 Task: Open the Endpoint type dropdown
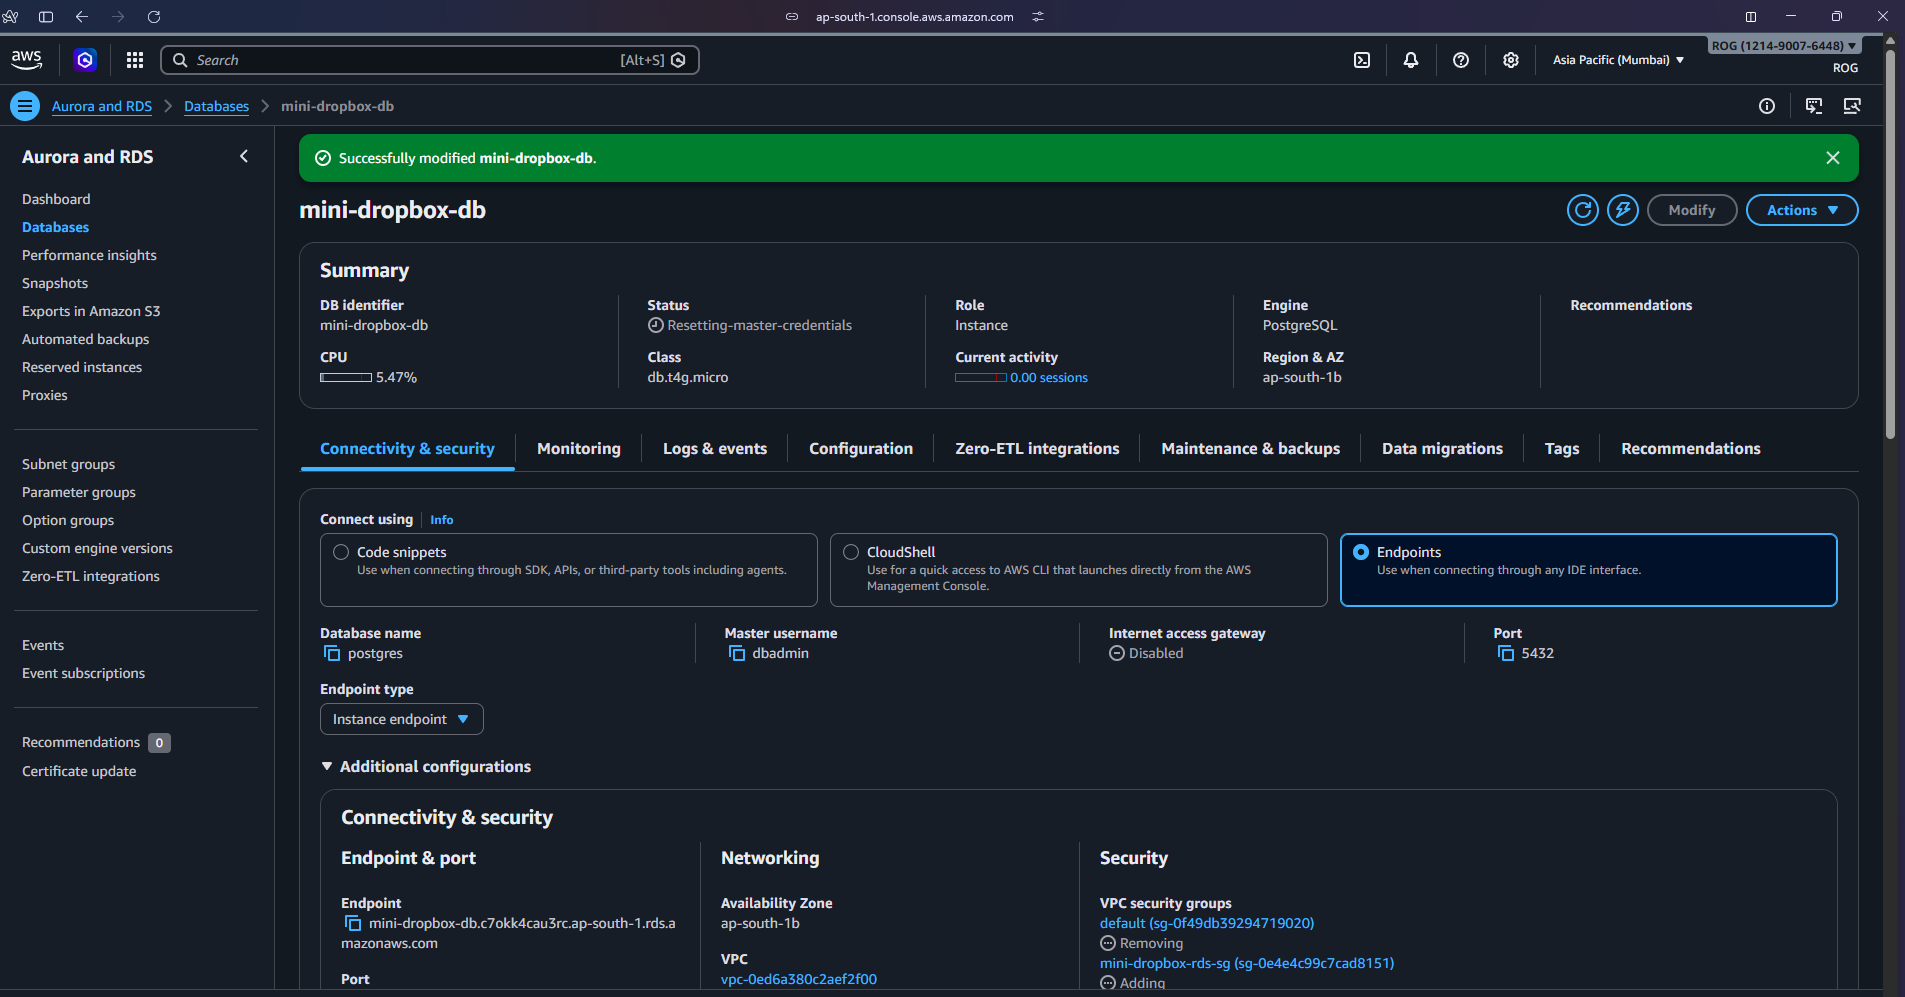pos(401,719)
